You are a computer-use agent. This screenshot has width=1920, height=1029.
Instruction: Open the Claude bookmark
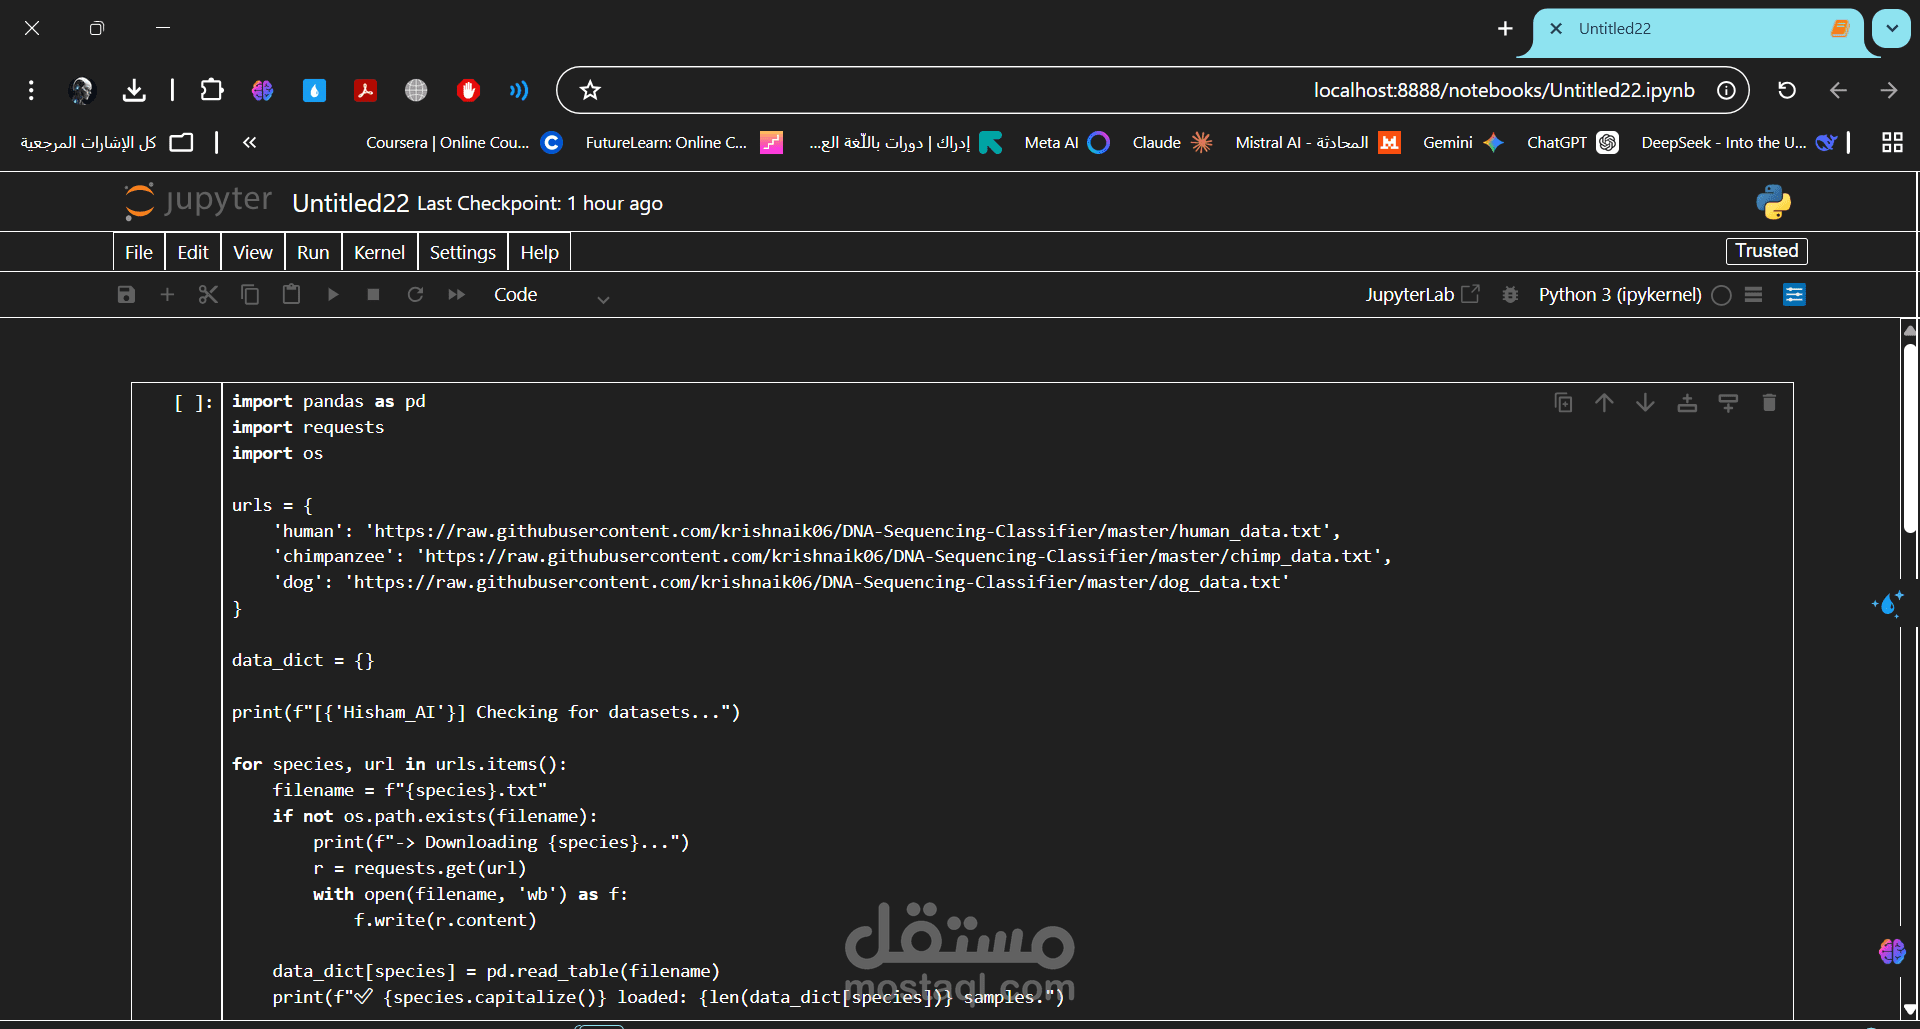pos(1172,143)
